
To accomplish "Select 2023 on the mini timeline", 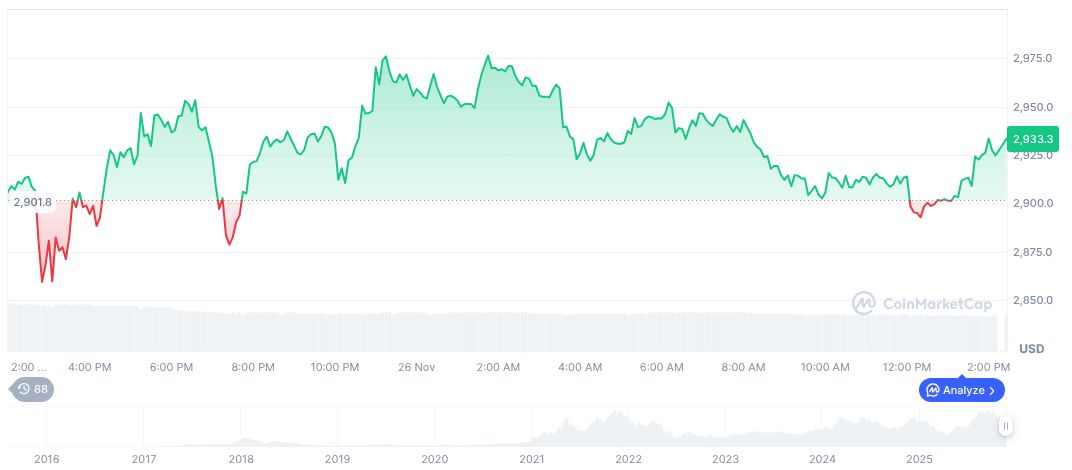I will 725,459.
